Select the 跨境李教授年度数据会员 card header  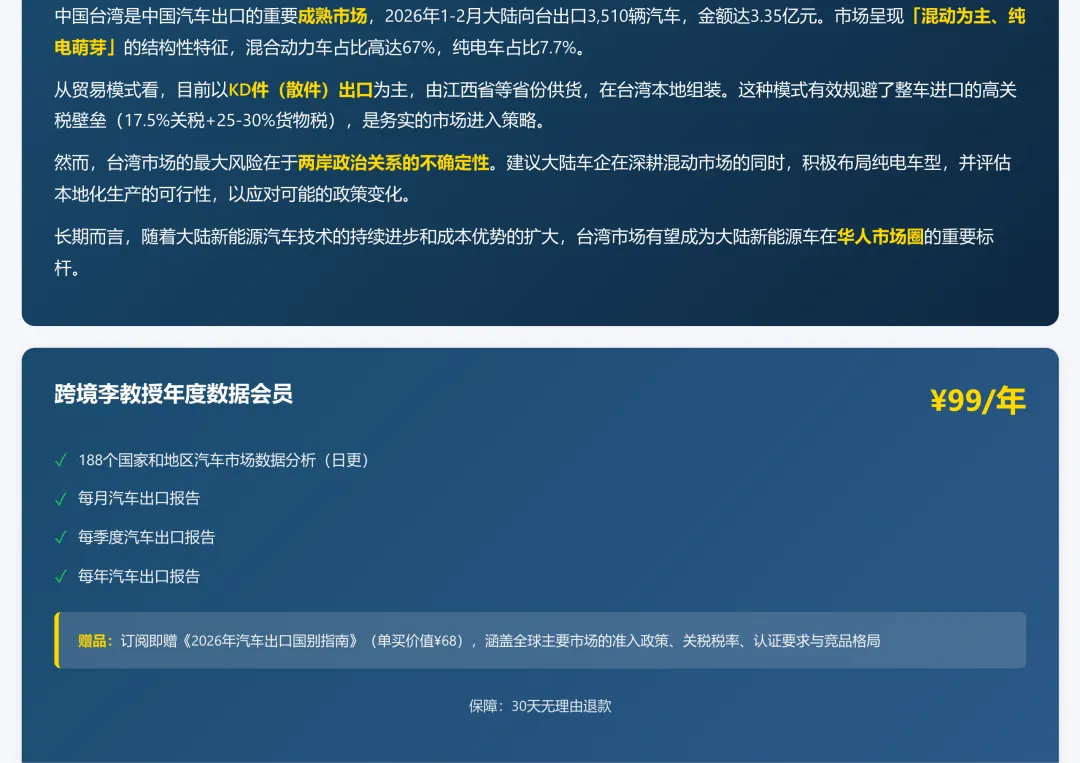tap(172, 395)
